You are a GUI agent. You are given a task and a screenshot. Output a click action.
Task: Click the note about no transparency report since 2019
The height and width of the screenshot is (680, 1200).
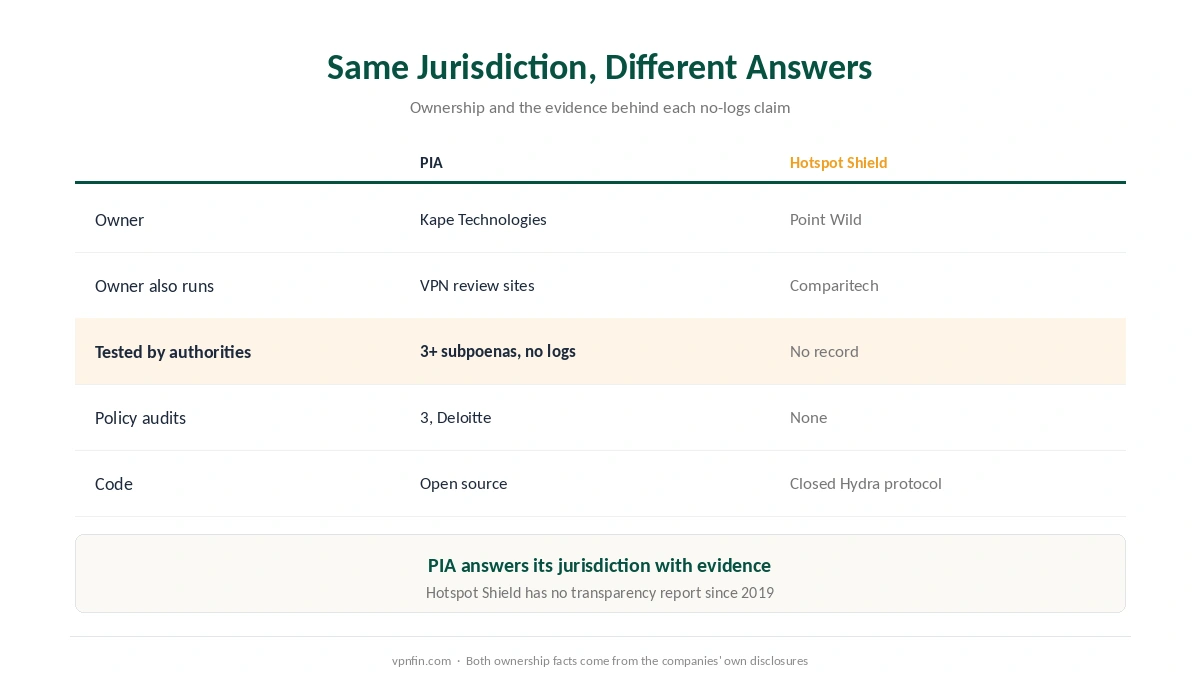pyautogui.click(x=600, y=593)
